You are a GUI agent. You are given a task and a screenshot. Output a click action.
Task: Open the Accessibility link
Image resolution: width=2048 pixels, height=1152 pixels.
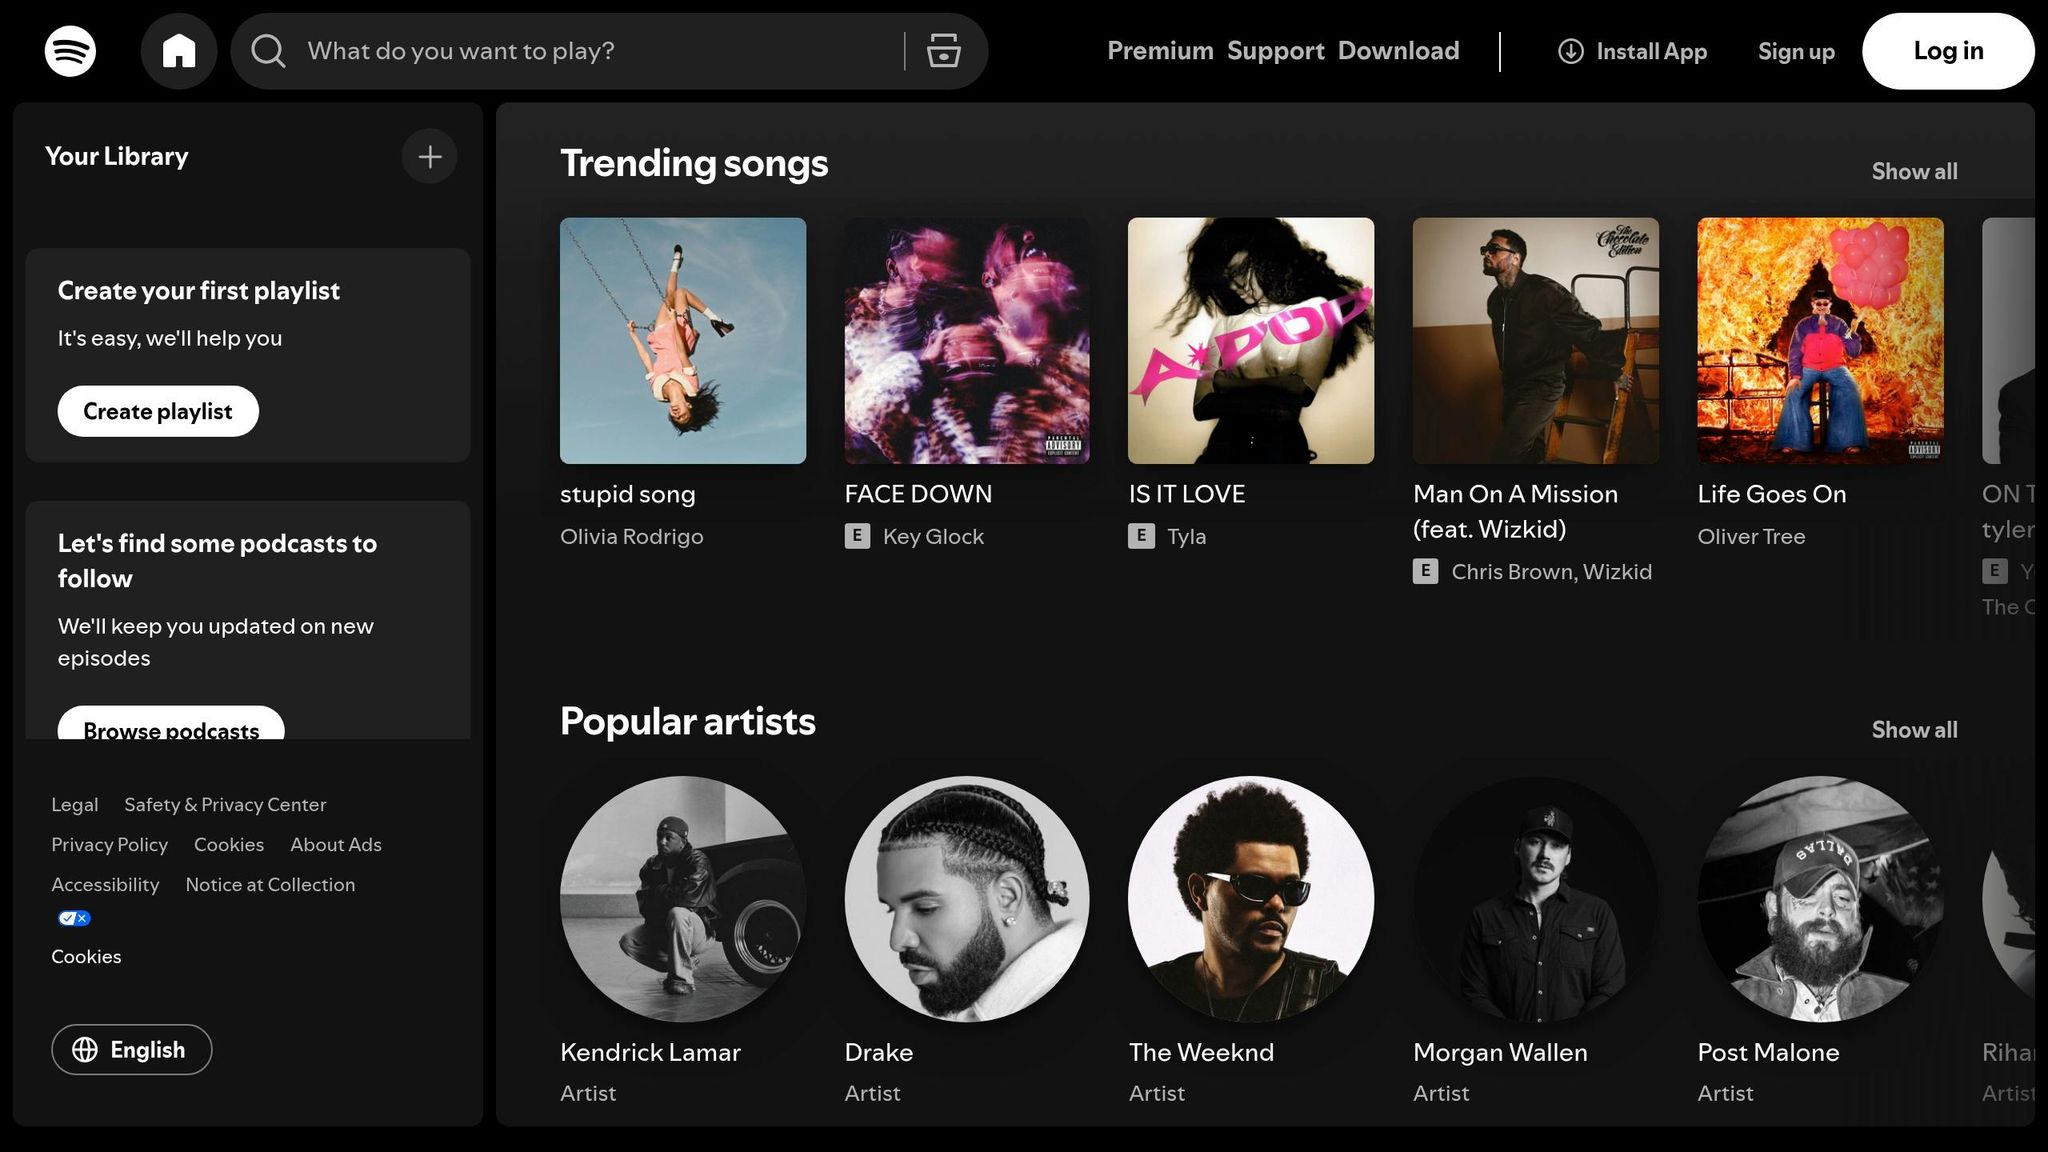coord(105,884)
